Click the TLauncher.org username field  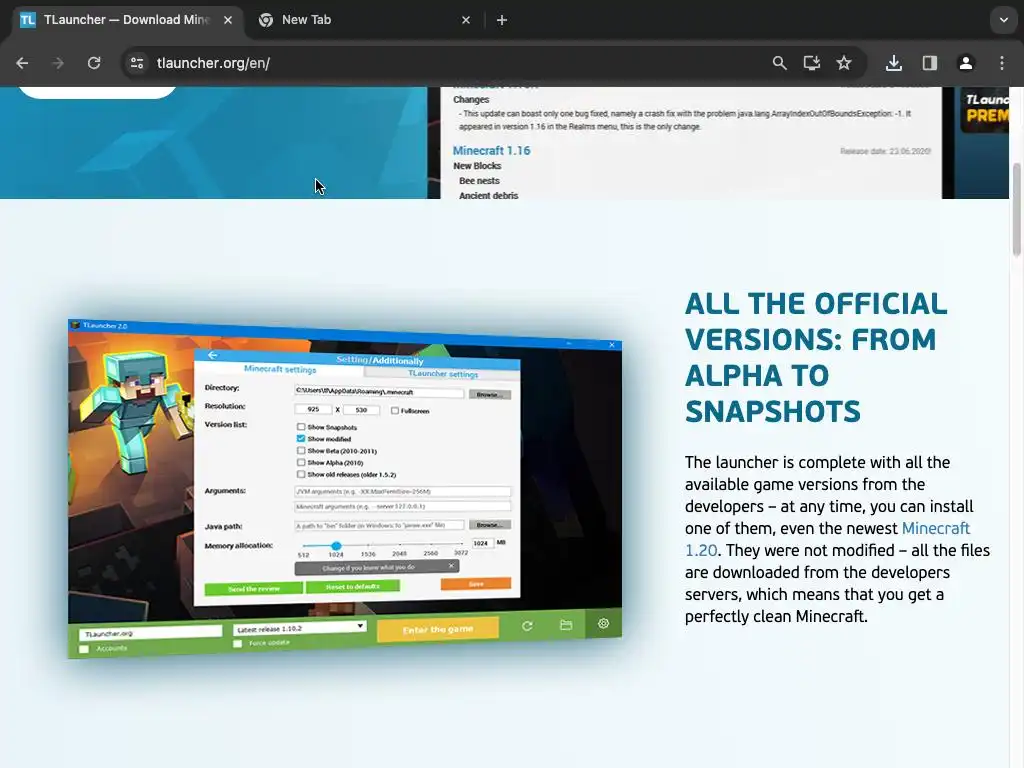[x=150, y=633]
